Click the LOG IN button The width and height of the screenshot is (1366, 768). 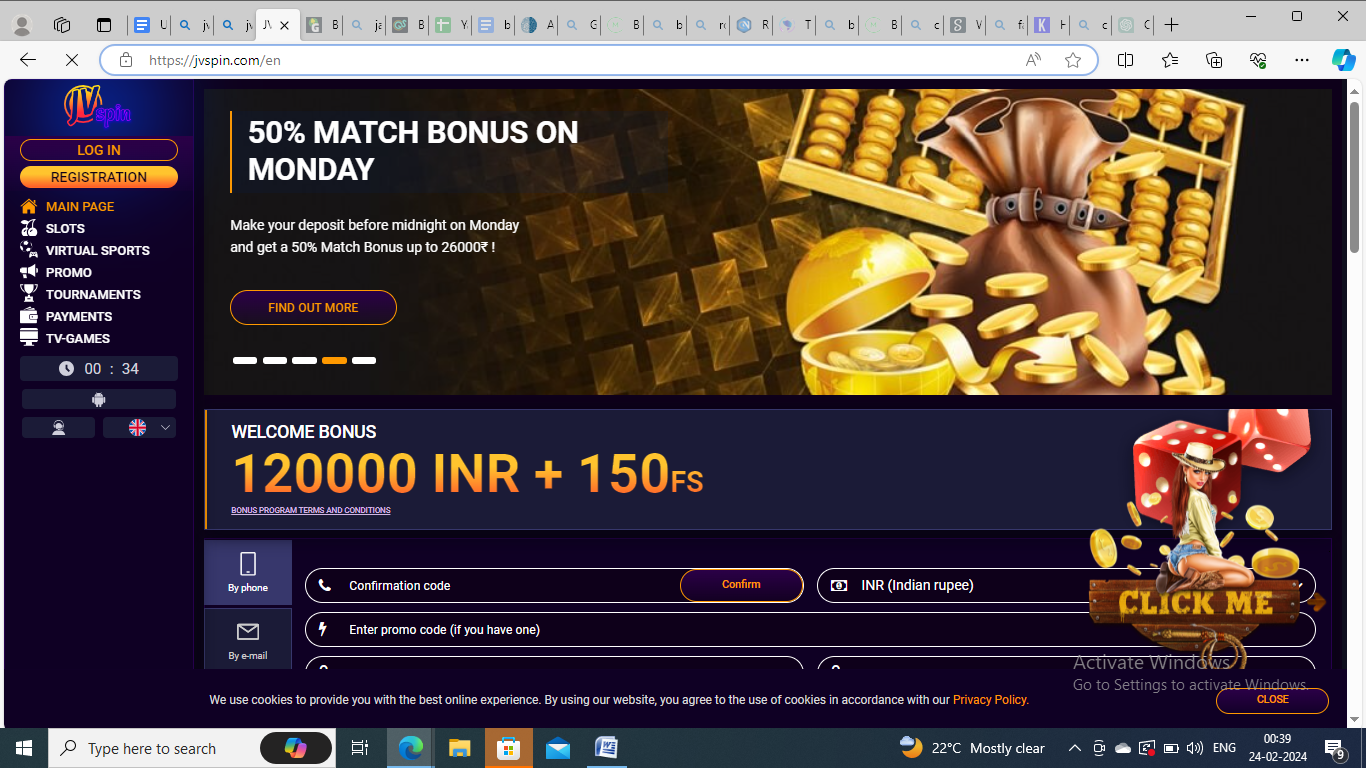click(x=99, y=150)
